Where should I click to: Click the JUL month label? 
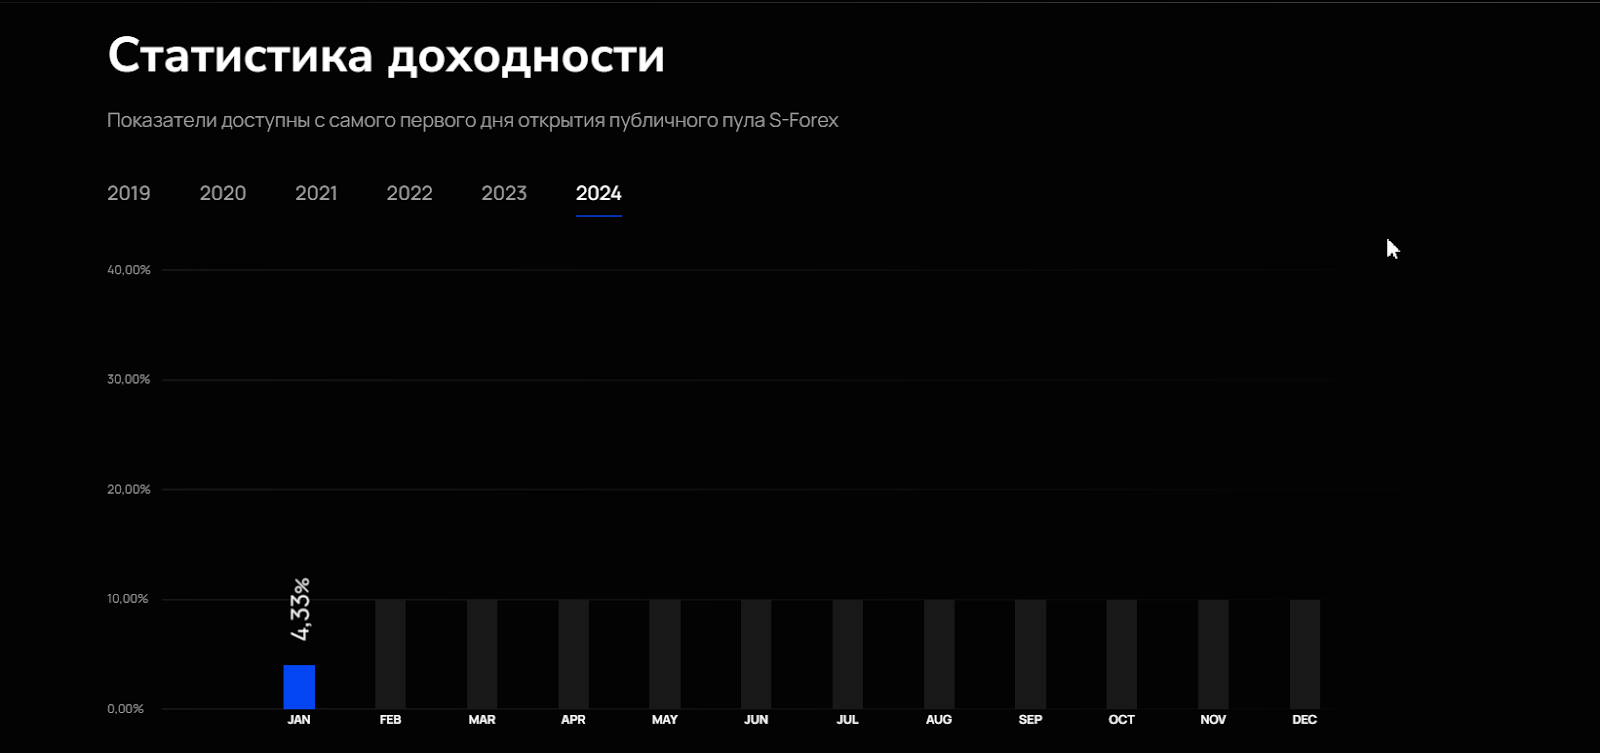click(847, 720)
